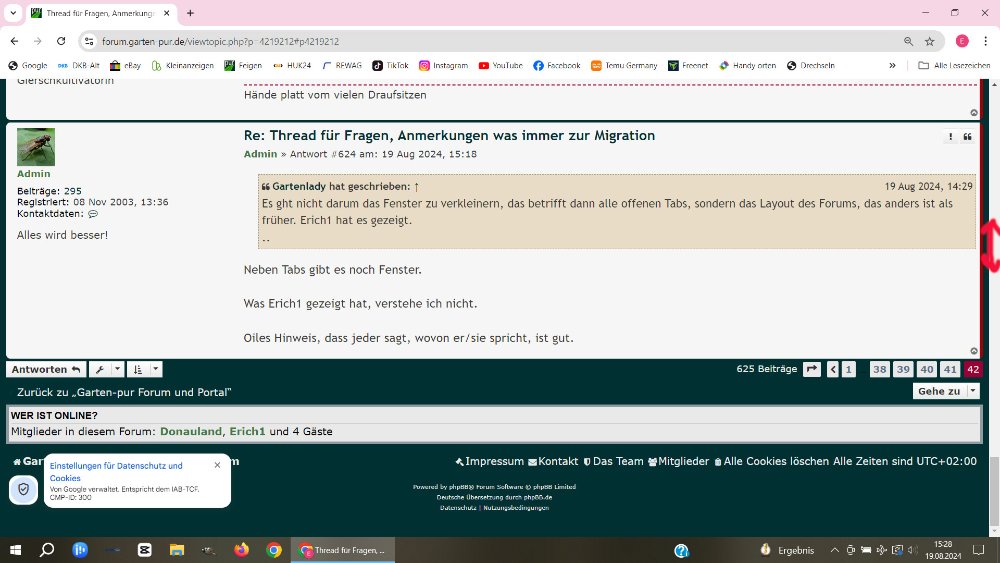
Task: Close the Datenschutz und Cookies popup
Action: (217, 465)
